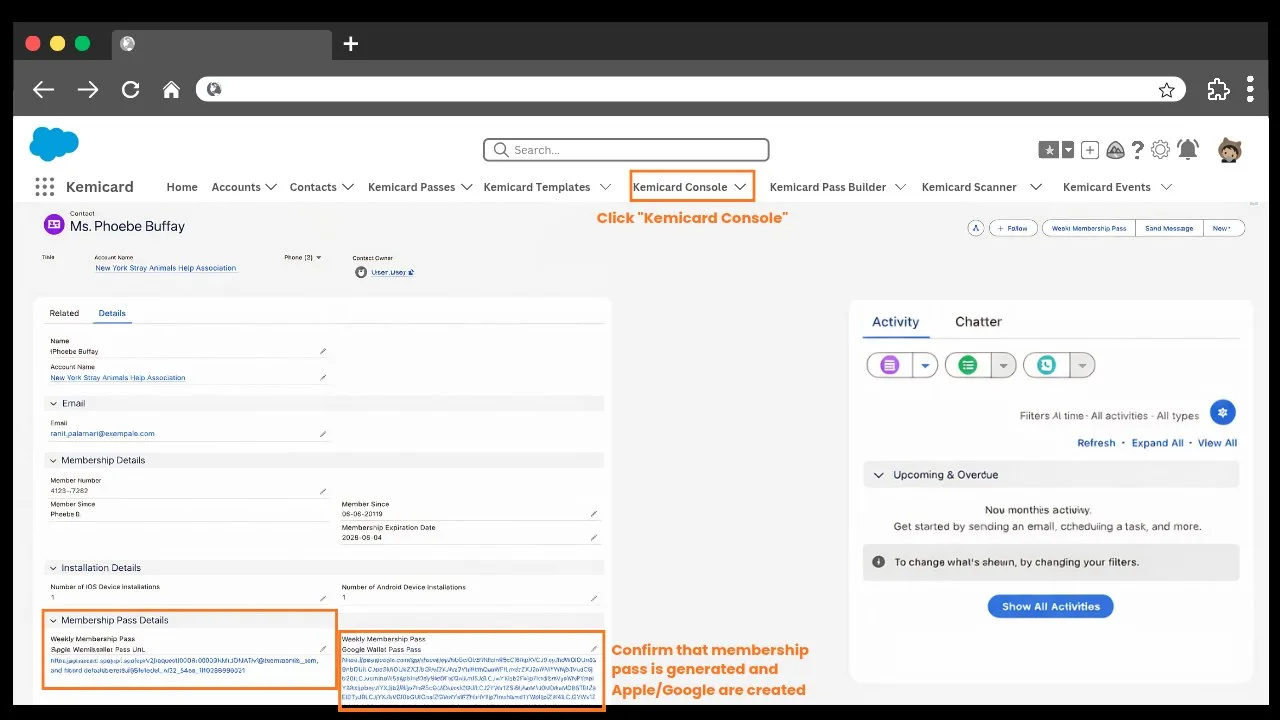Screen dimensions: 1280x720
Task: Click the browser reload button
Action: [130, 89]
